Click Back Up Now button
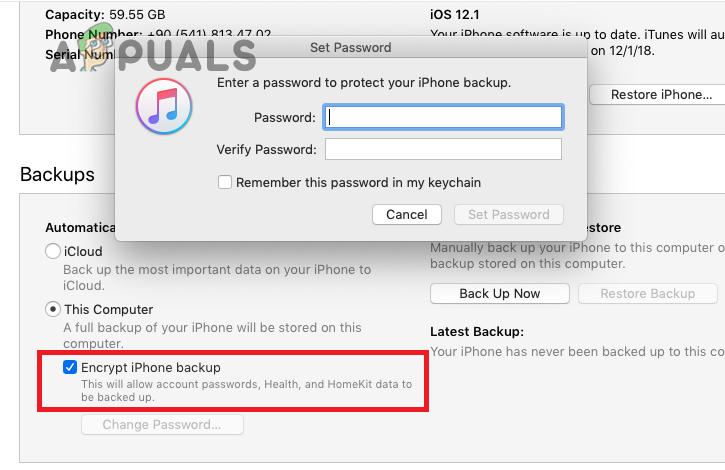The height and width of the screenshot is (470, 725). point(499,294)
